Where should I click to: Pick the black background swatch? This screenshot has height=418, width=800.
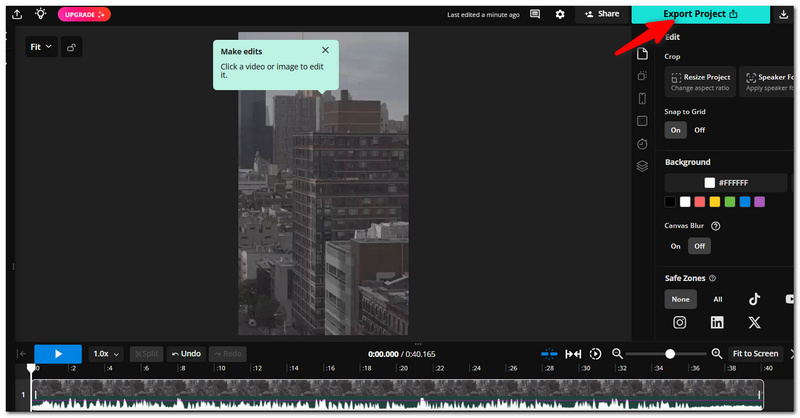tap(670, 202)
